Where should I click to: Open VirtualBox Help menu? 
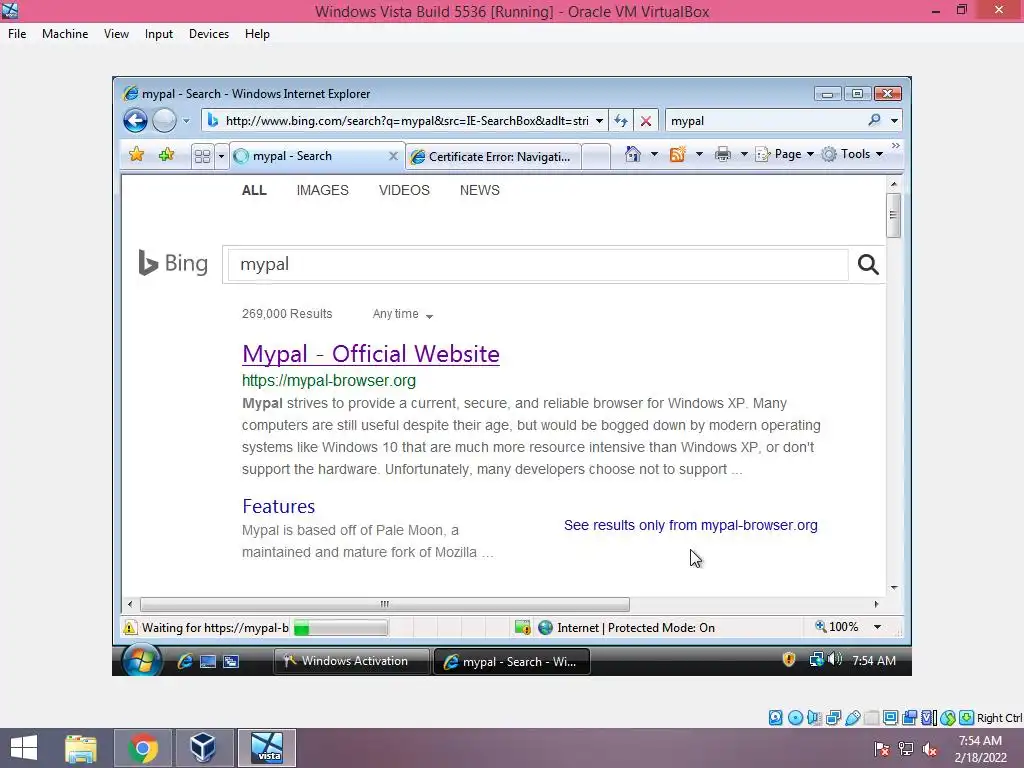coord(257,34)
